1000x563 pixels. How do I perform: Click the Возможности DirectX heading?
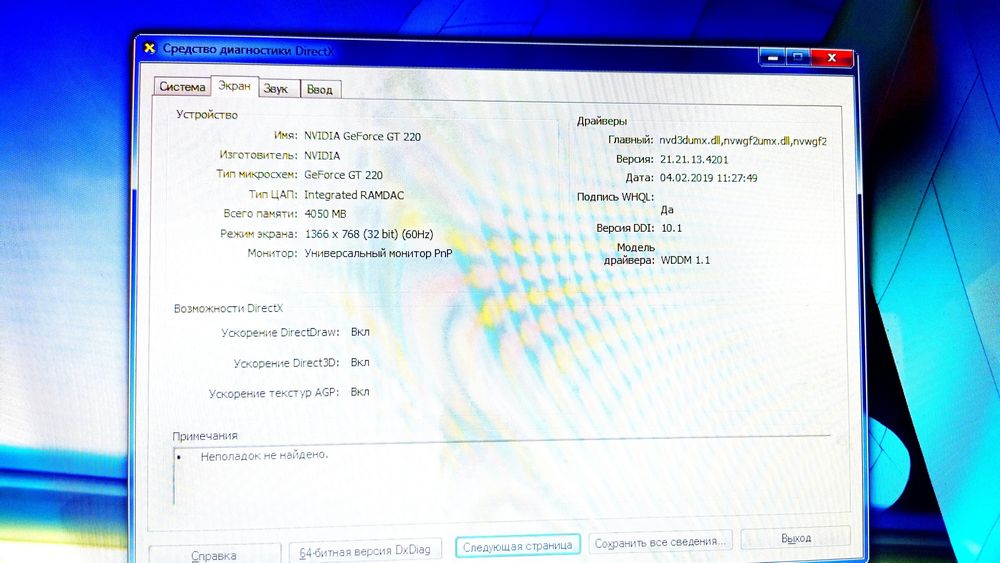(228, 309)
